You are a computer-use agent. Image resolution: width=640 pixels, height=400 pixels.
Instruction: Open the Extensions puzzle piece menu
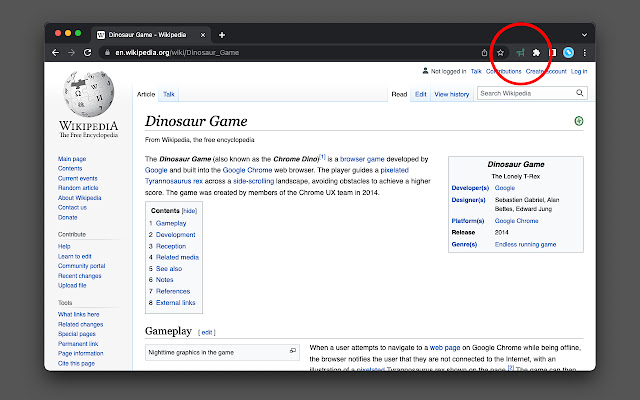point(536,53)
